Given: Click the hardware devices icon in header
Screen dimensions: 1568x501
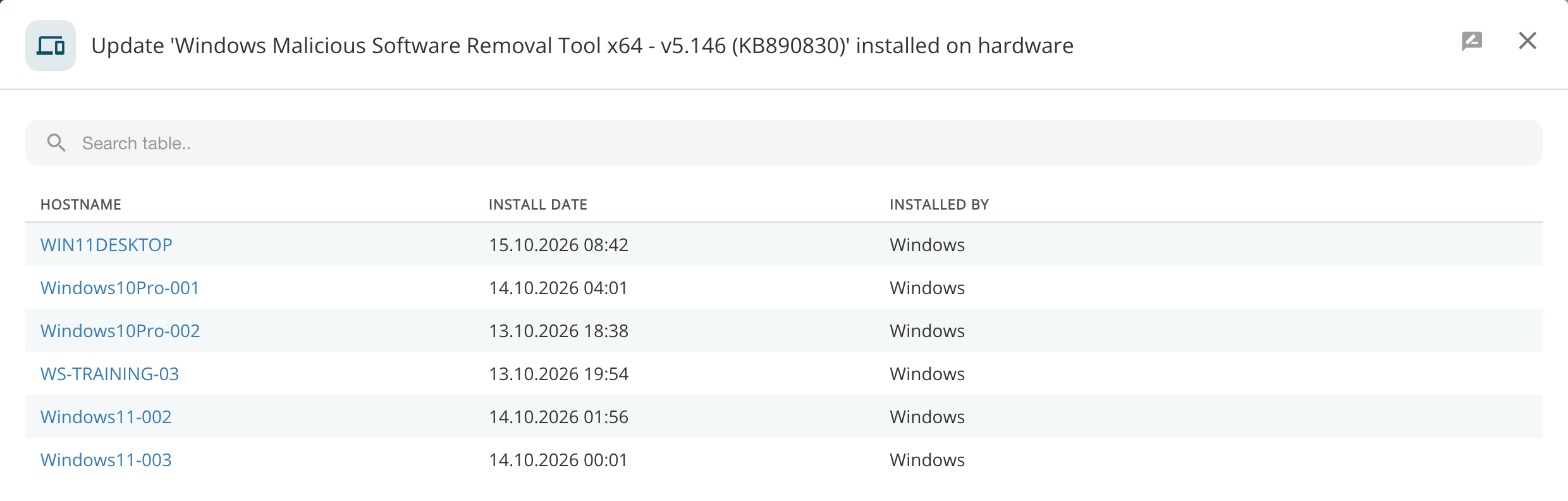Looking at the screenshot, I should click(x=50, y=46).
